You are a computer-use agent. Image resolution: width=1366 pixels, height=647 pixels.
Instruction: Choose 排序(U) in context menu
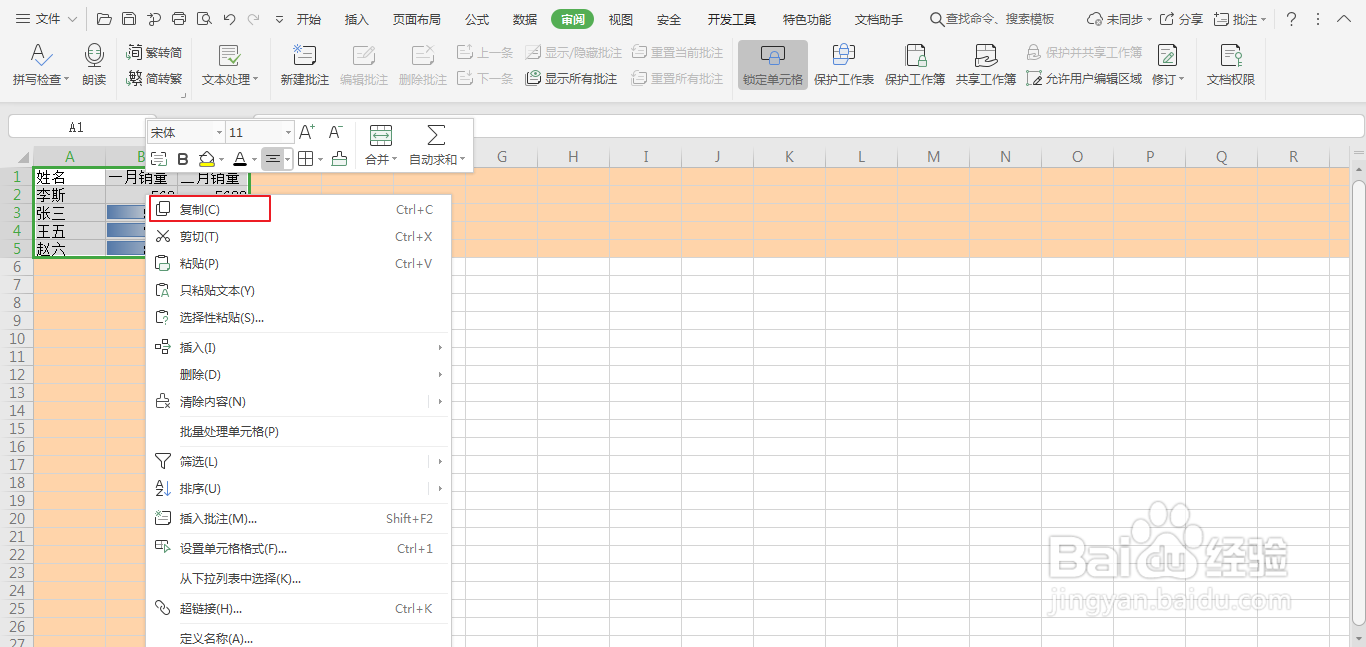pos(298,489)
